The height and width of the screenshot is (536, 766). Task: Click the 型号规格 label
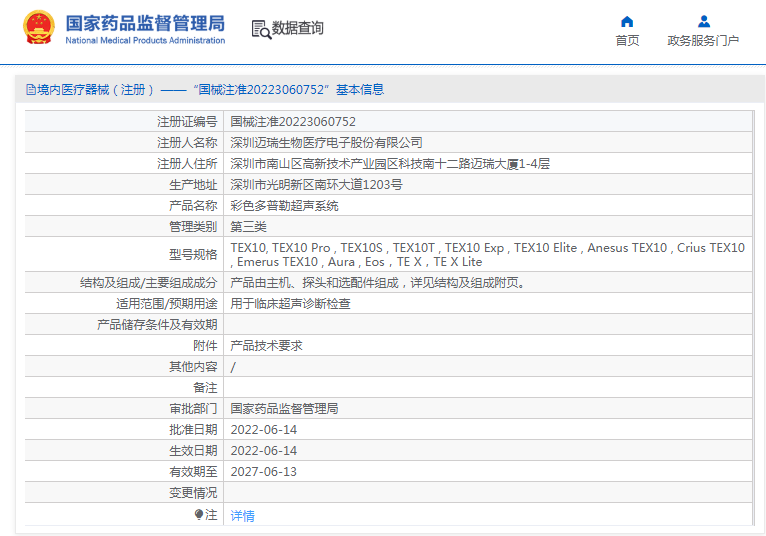coord(193,255)
